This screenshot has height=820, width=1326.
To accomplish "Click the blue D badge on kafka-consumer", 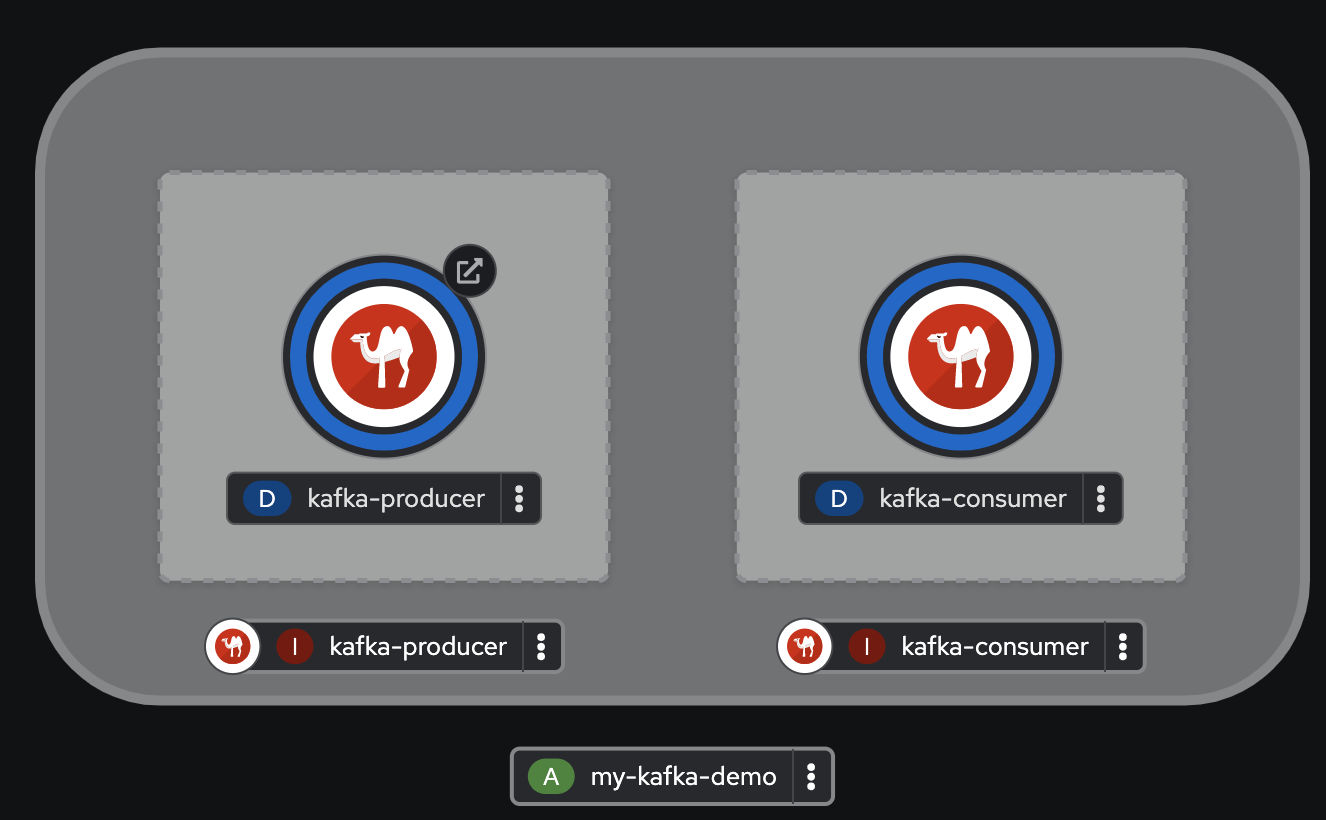I will [x=839, y=498].
